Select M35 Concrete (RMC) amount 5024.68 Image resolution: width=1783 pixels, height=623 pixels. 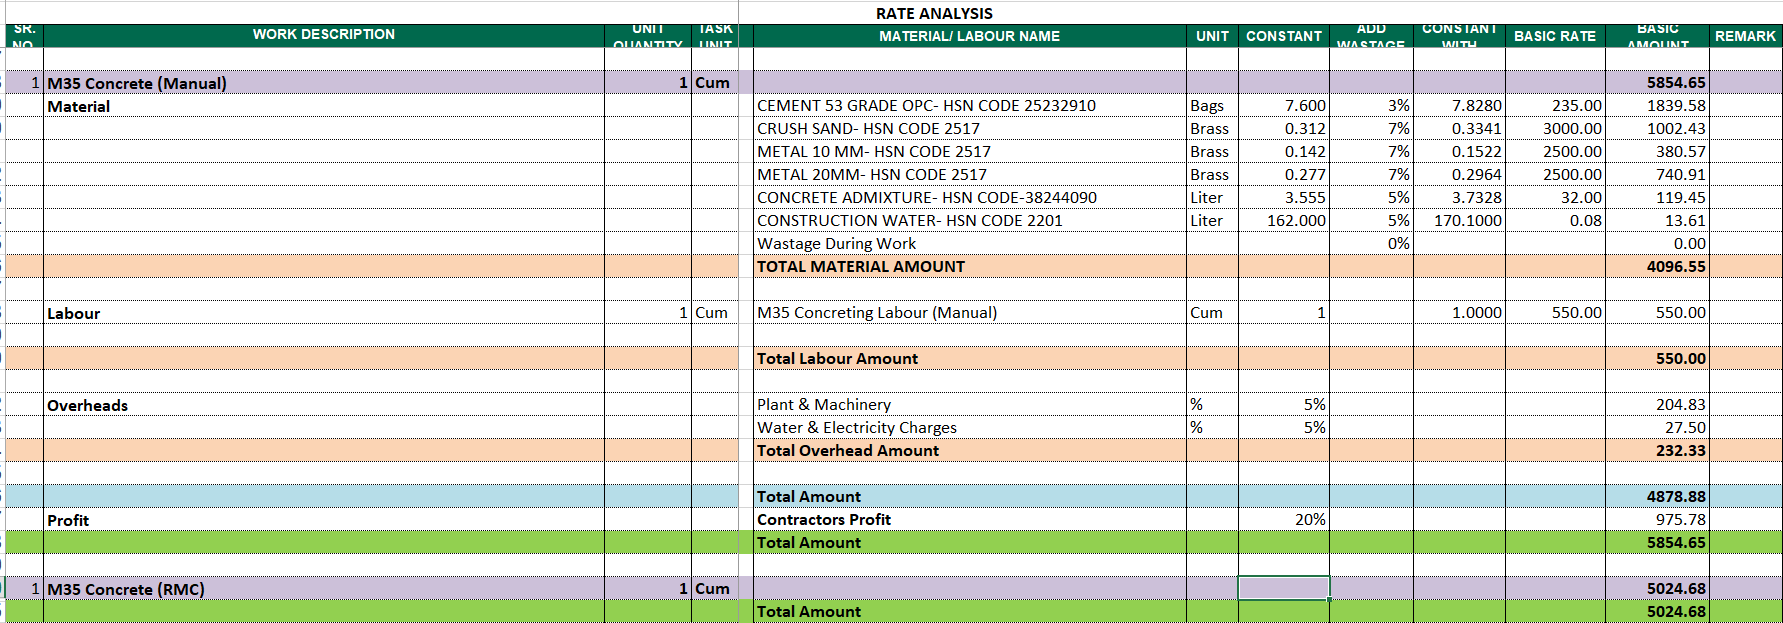[1657, 589]
